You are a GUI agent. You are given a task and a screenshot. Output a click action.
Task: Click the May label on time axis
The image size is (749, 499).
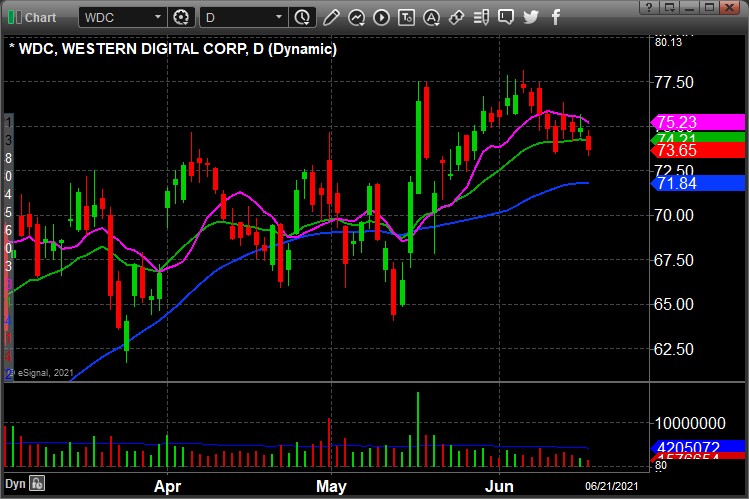click(x=331, y=487)
